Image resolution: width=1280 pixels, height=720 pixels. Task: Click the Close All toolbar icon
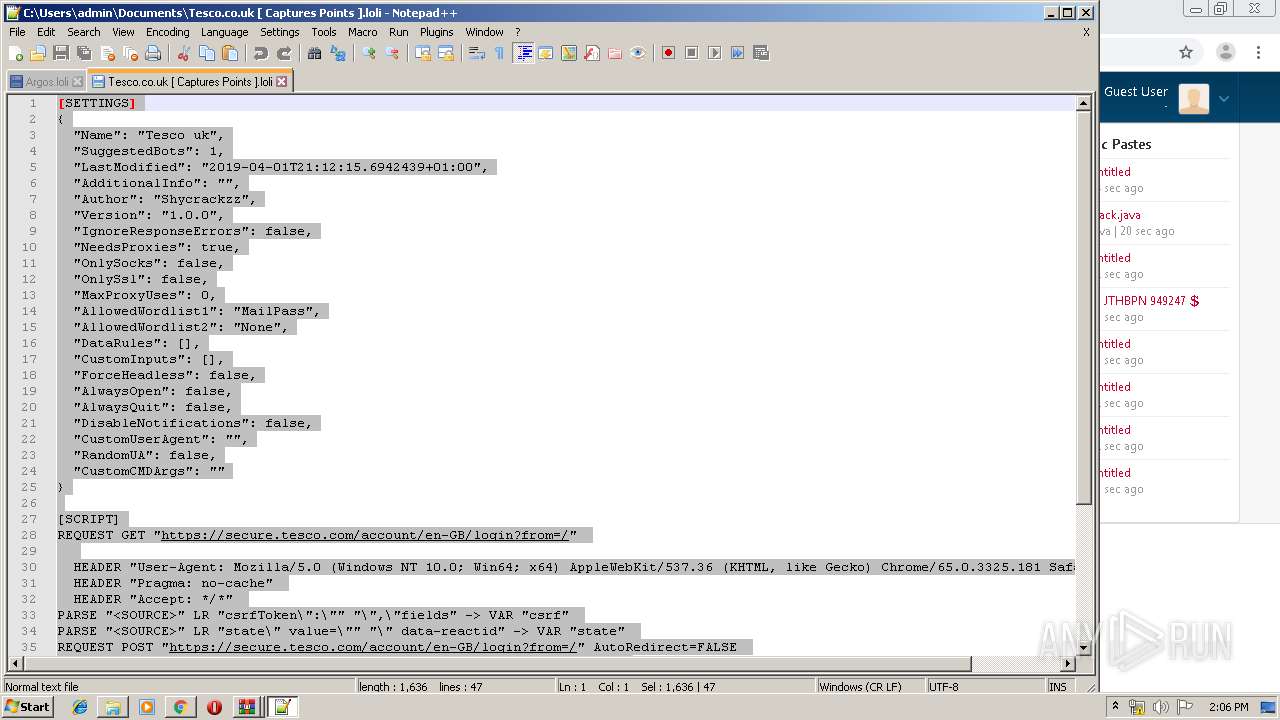130,53
